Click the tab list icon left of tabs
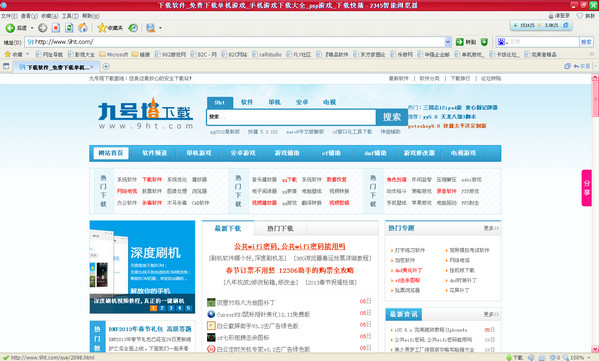The width and height of the screenshot is (599, 361). tap(6, 66)
